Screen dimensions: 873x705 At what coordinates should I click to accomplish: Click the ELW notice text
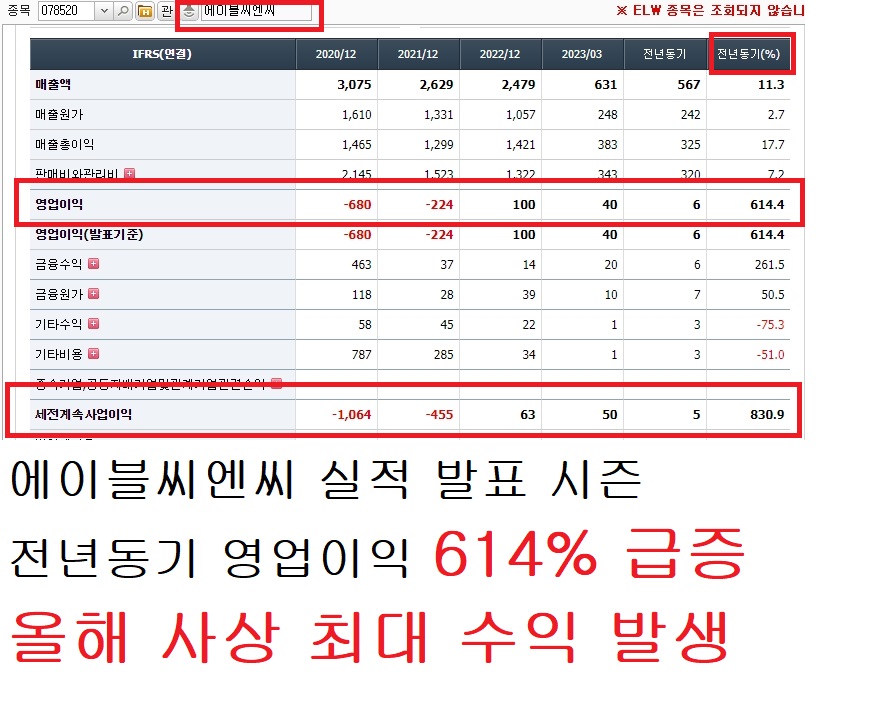710,10
